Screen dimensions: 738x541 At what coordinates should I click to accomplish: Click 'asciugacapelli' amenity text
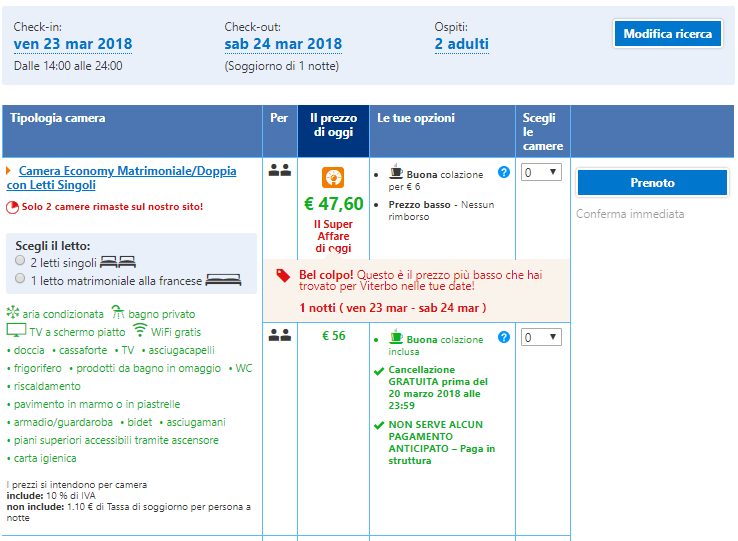[181, 350]
